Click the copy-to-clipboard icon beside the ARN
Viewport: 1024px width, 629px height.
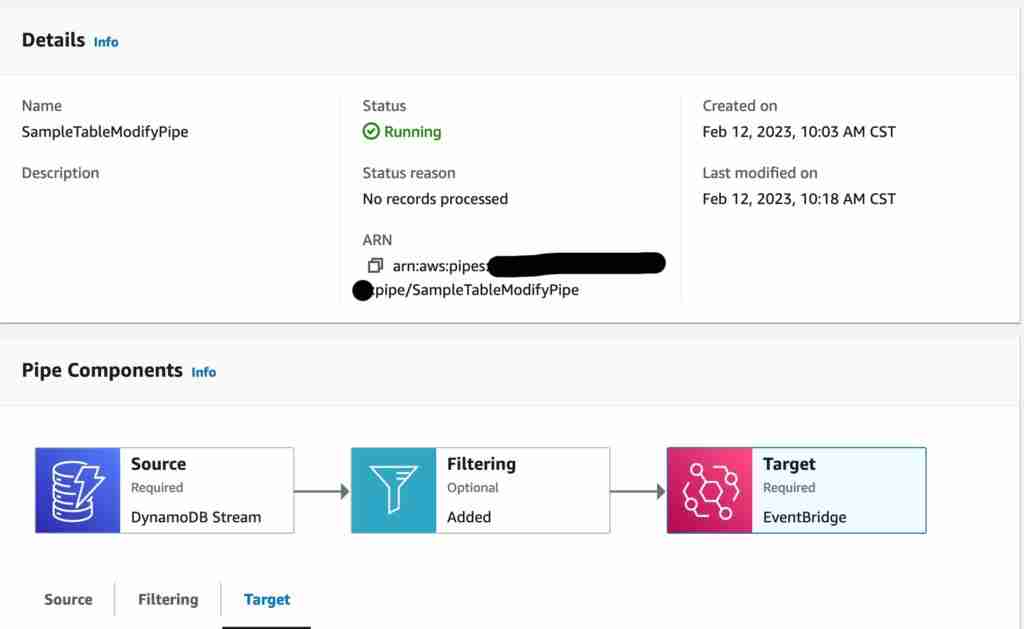376,266
